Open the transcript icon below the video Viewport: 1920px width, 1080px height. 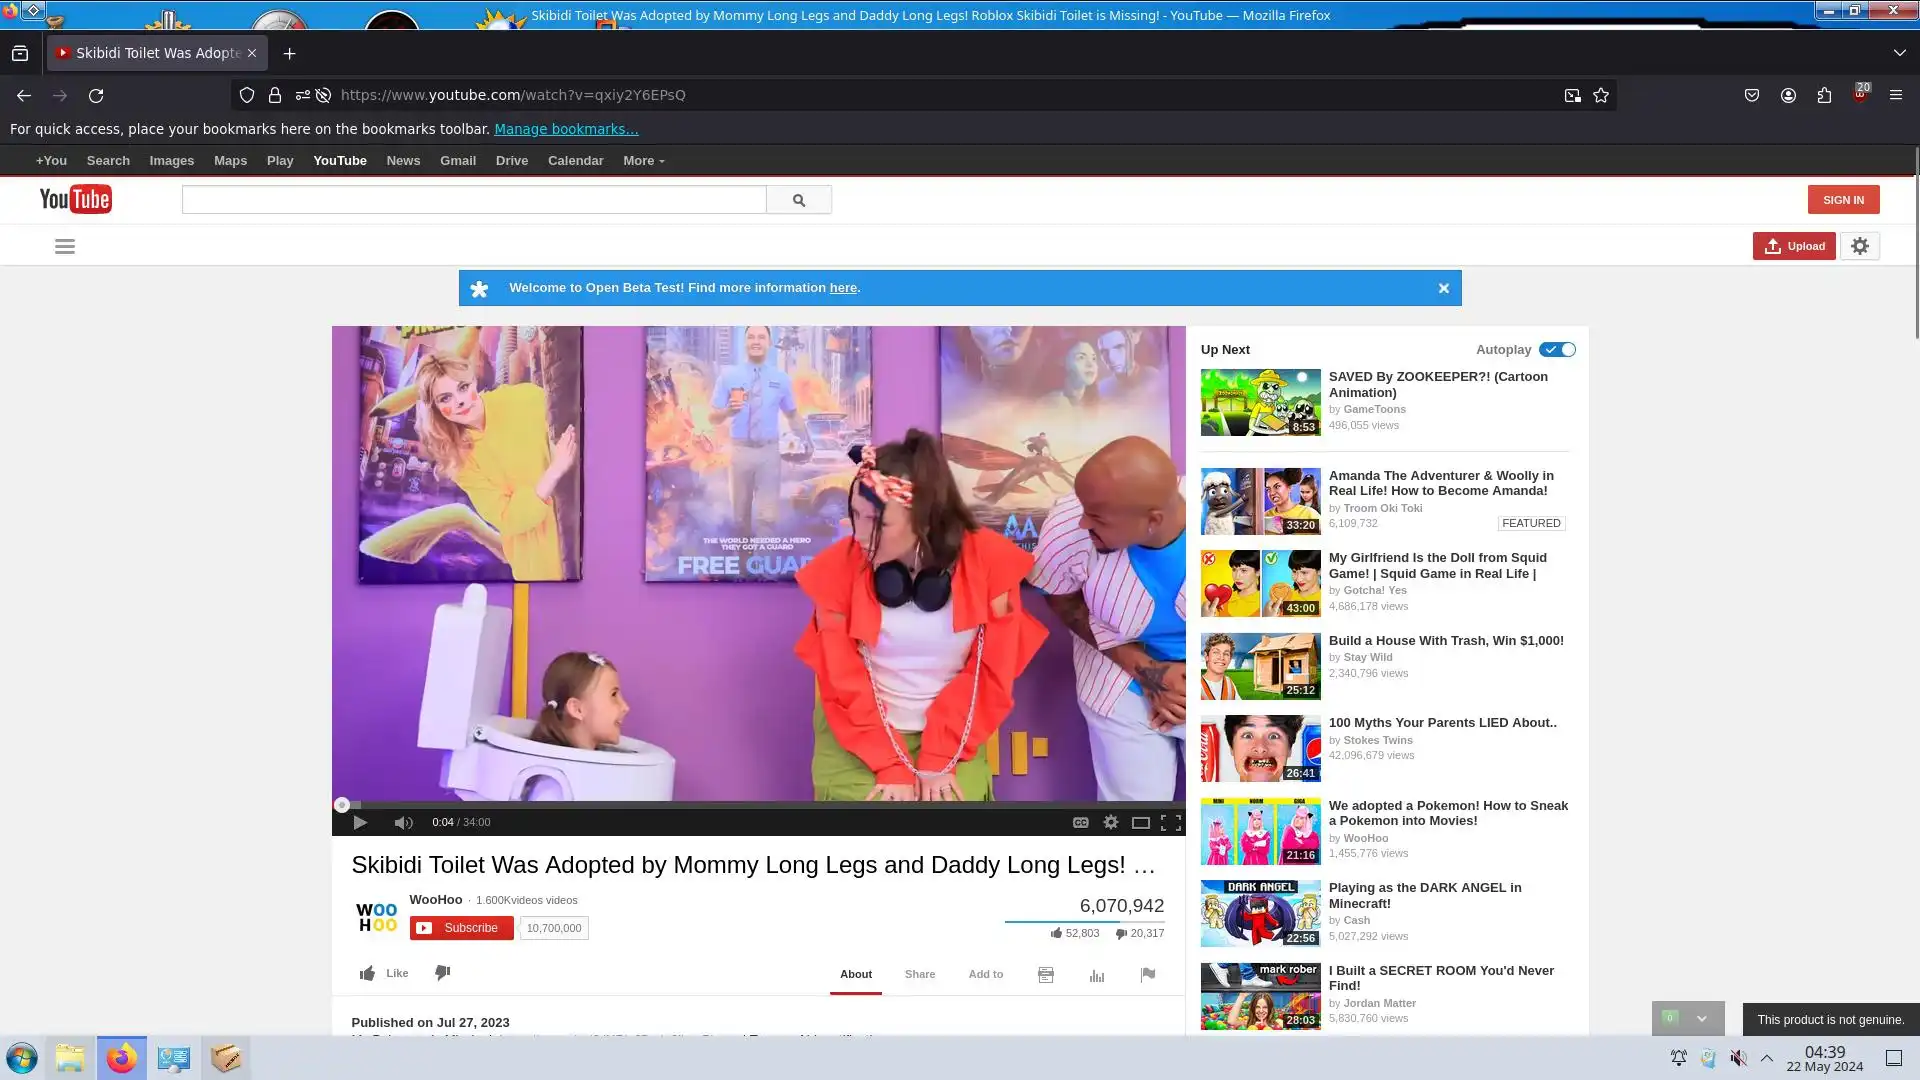[x=1046, y=975]
